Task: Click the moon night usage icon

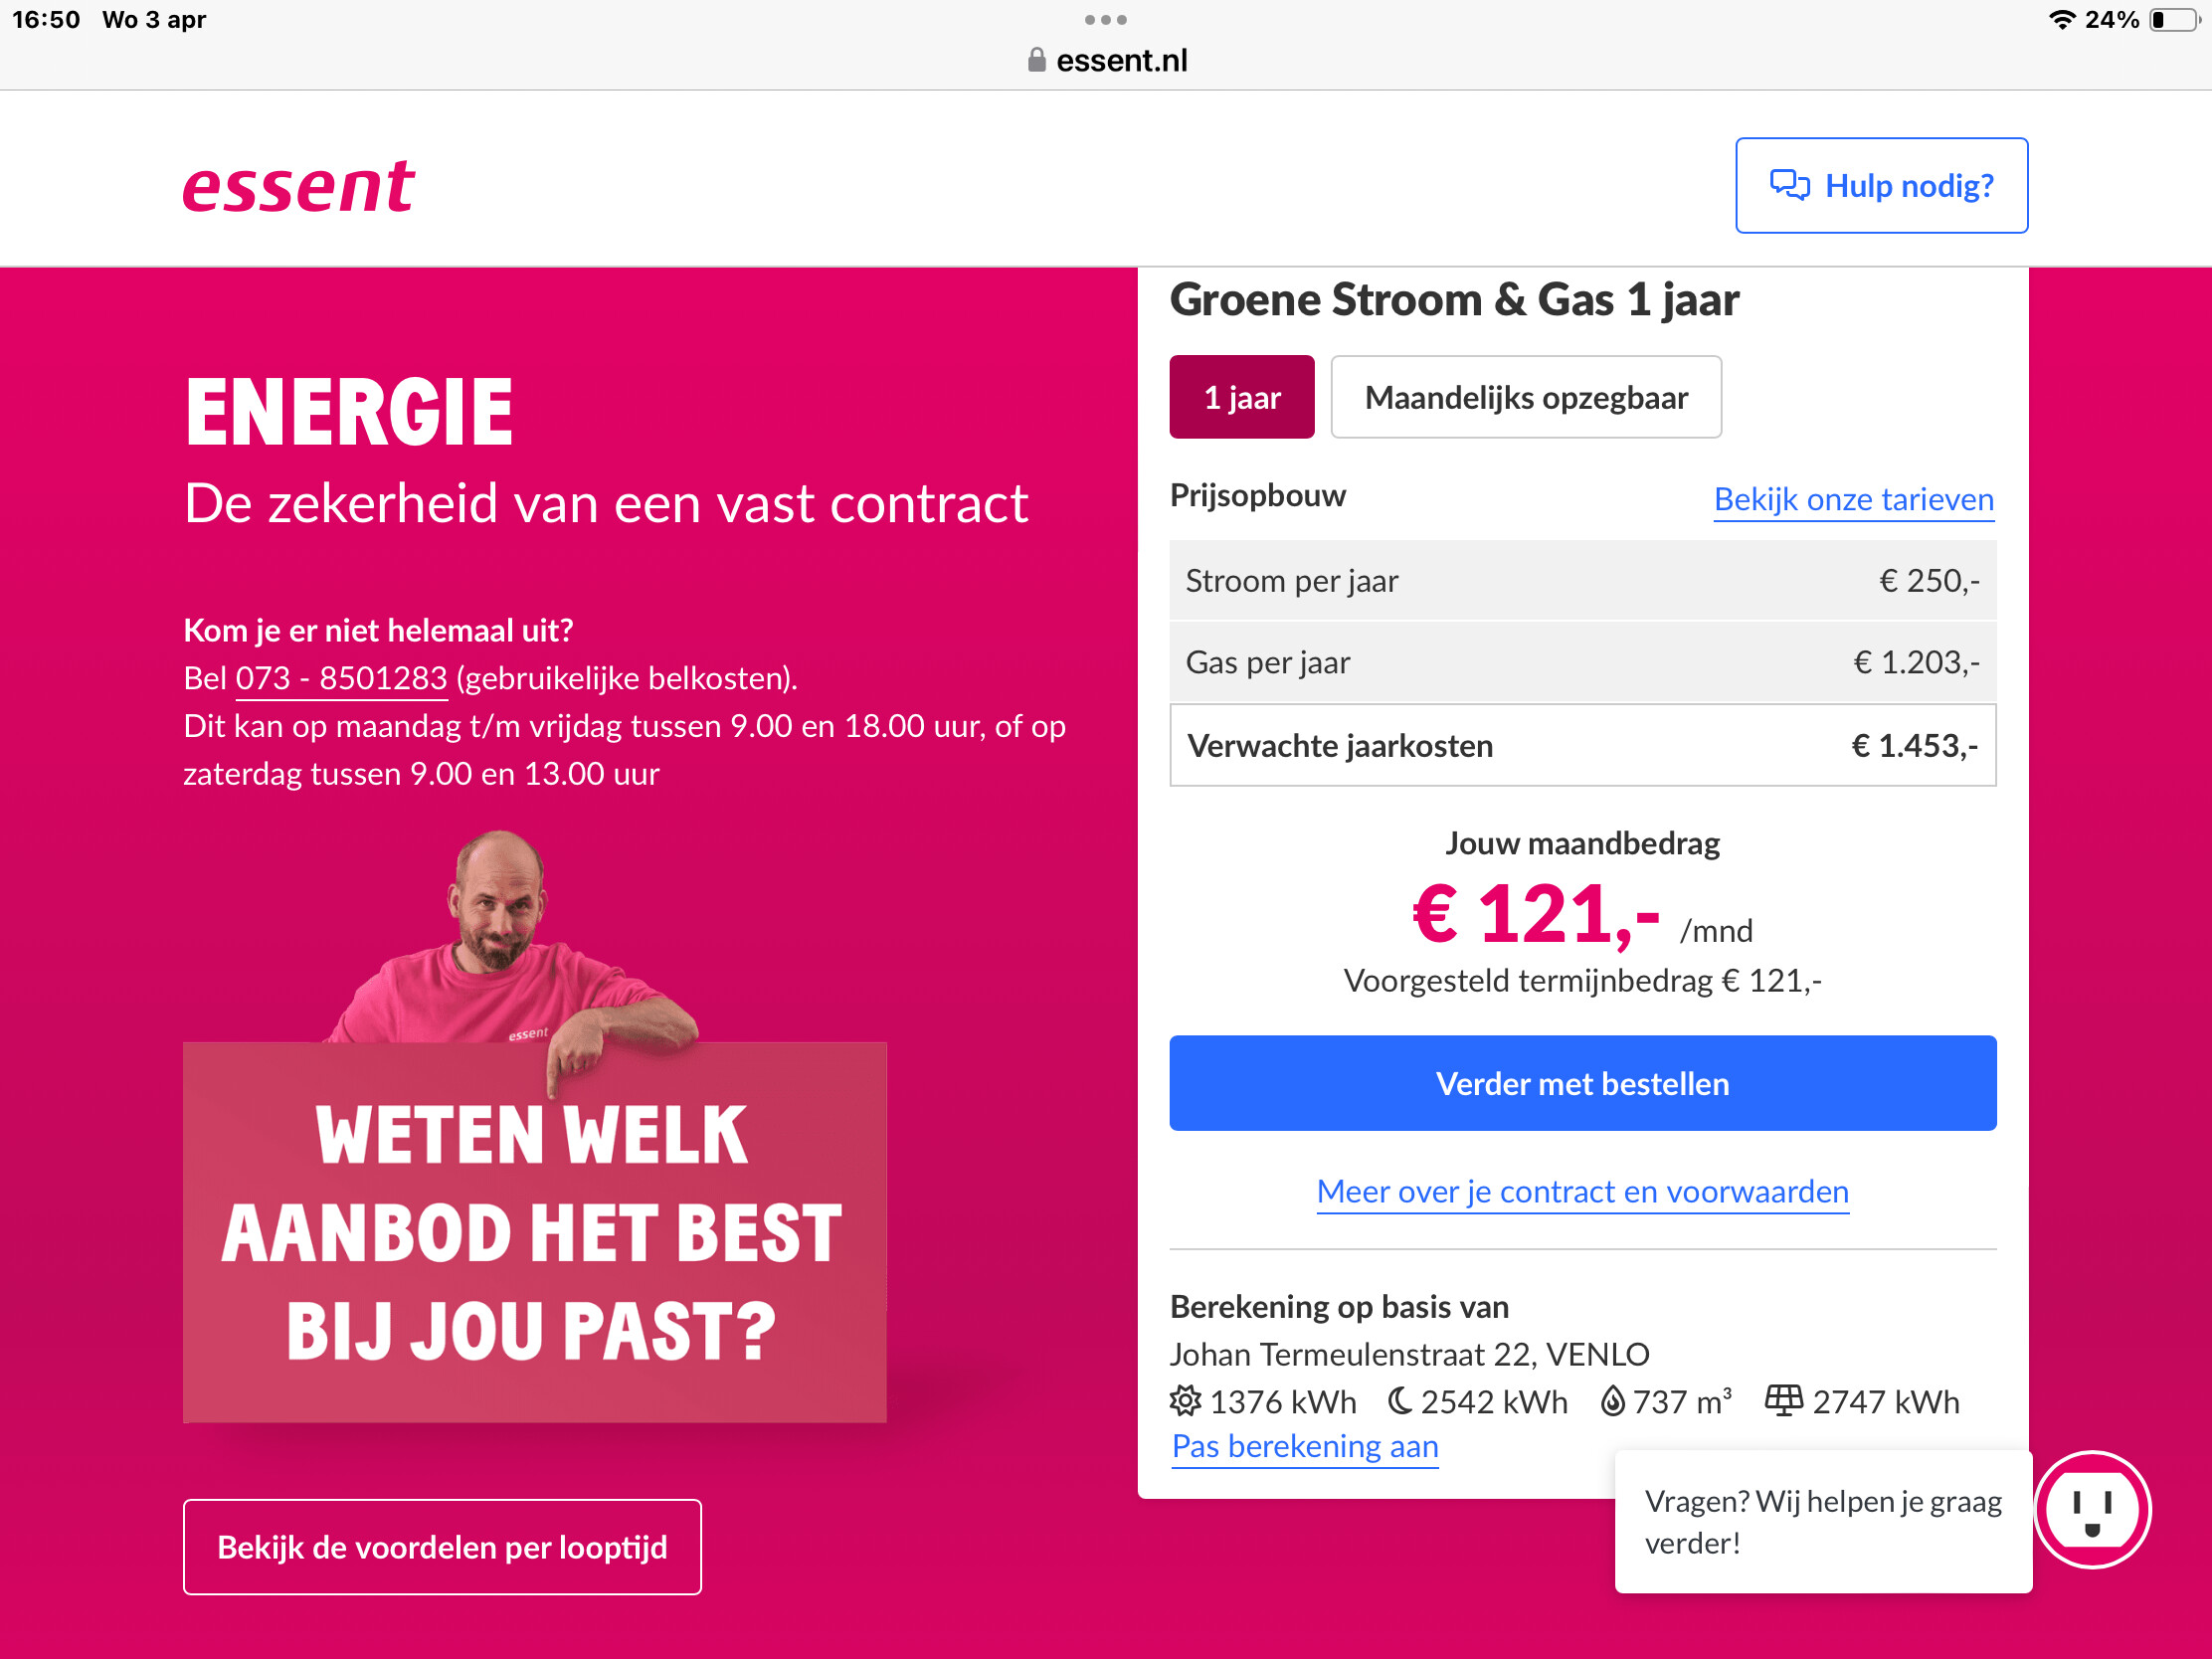Action: tap(1399, 1401)
